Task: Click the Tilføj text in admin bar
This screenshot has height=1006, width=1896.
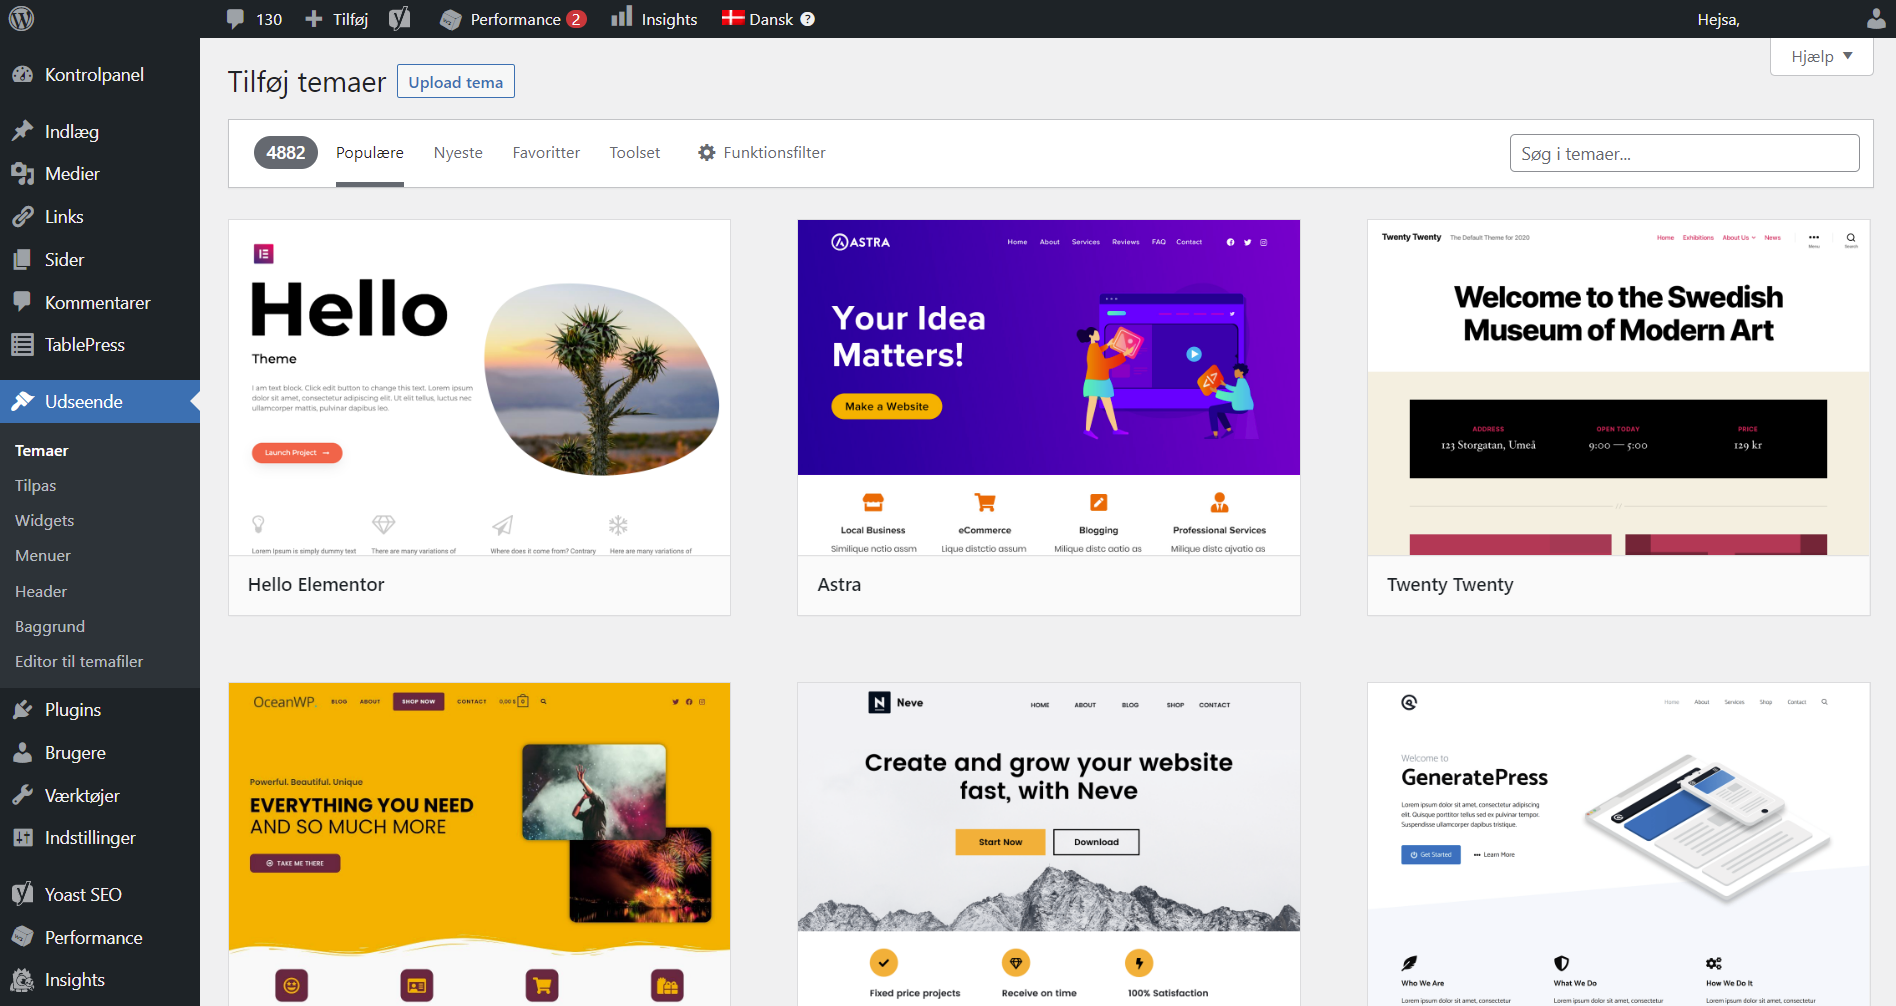Action: click(351, 19)
